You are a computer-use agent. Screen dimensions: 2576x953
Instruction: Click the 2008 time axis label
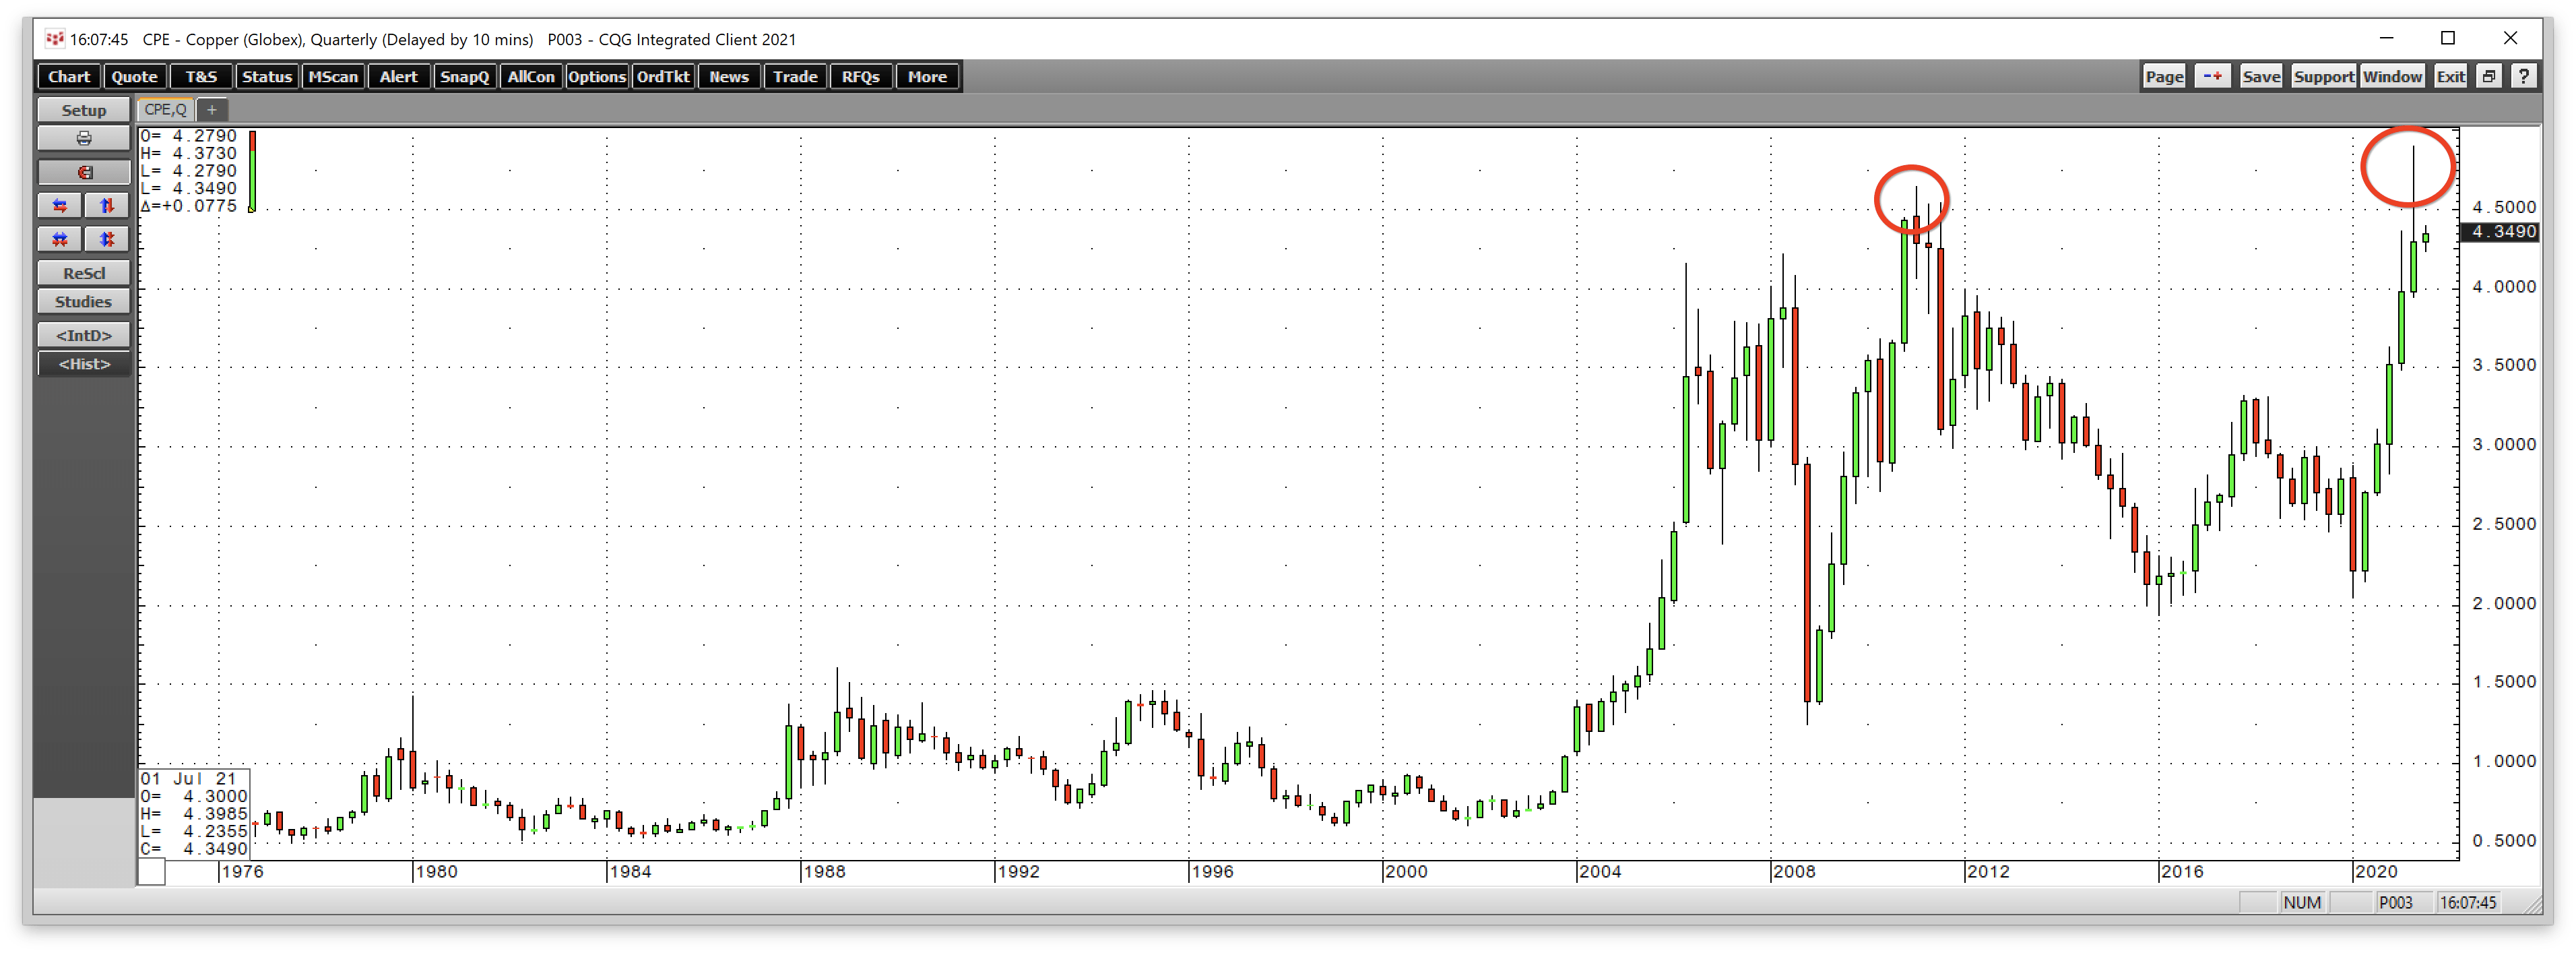click(x=1794, y=871)
